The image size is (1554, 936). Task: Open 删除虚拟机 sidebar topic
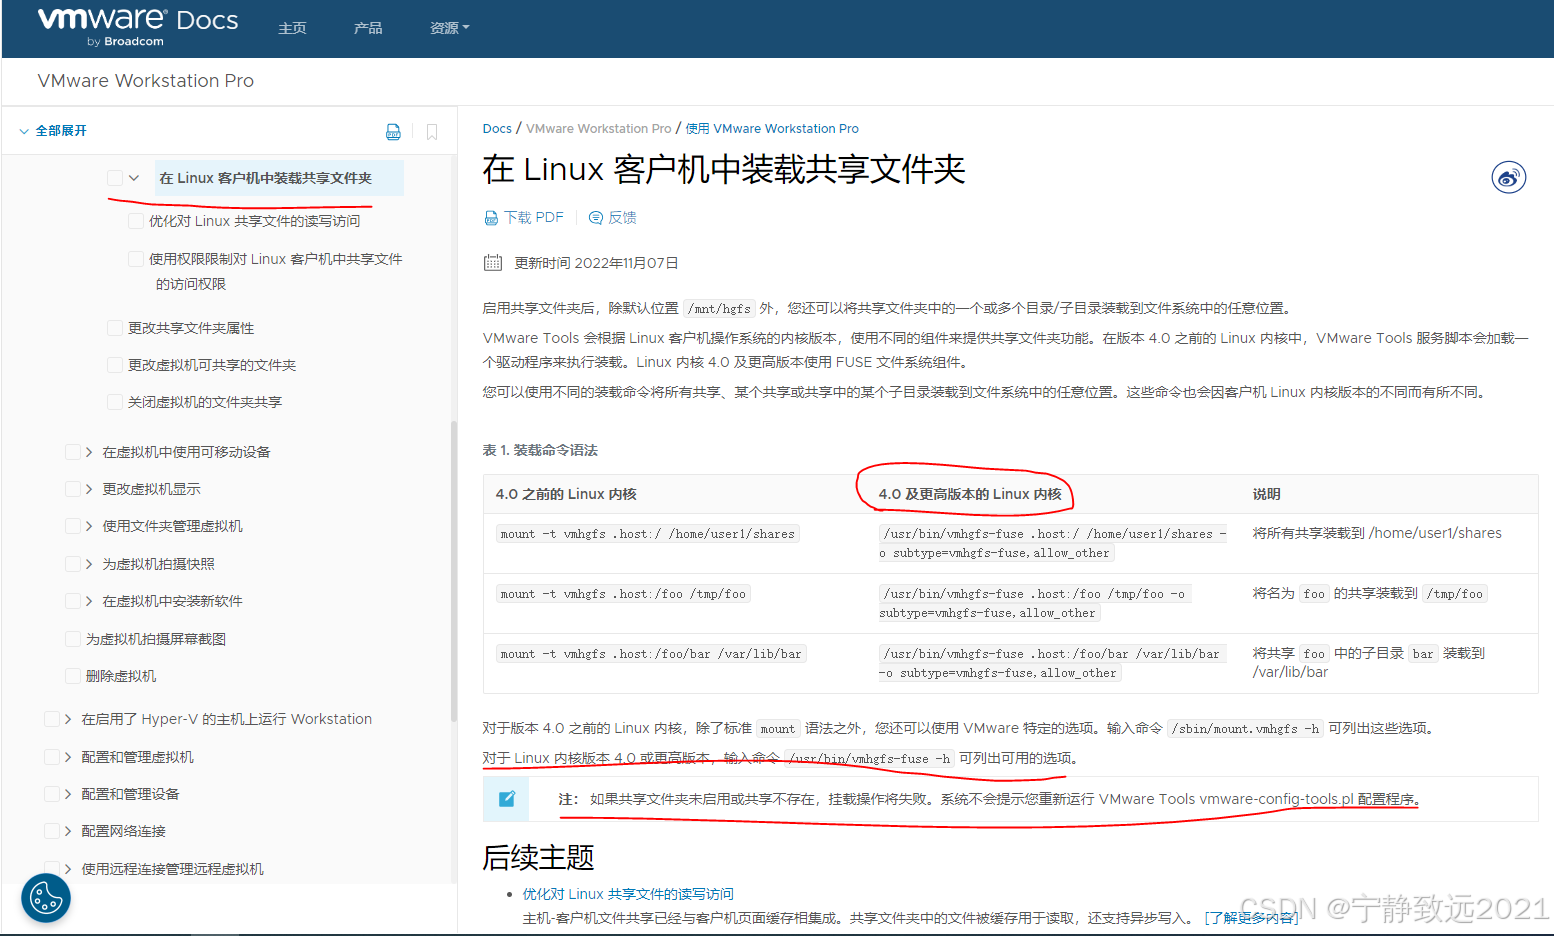[121, 676]
